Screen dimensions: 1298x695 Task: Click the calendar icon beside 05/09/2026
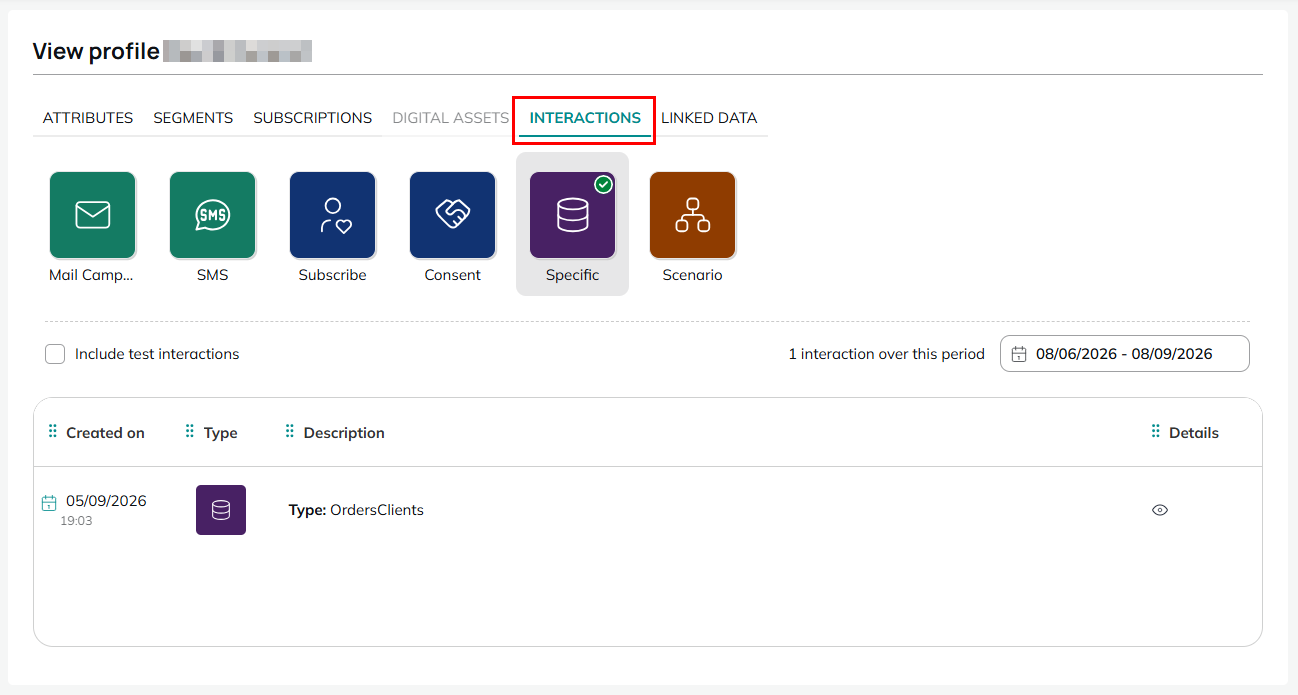pos(49,502)
